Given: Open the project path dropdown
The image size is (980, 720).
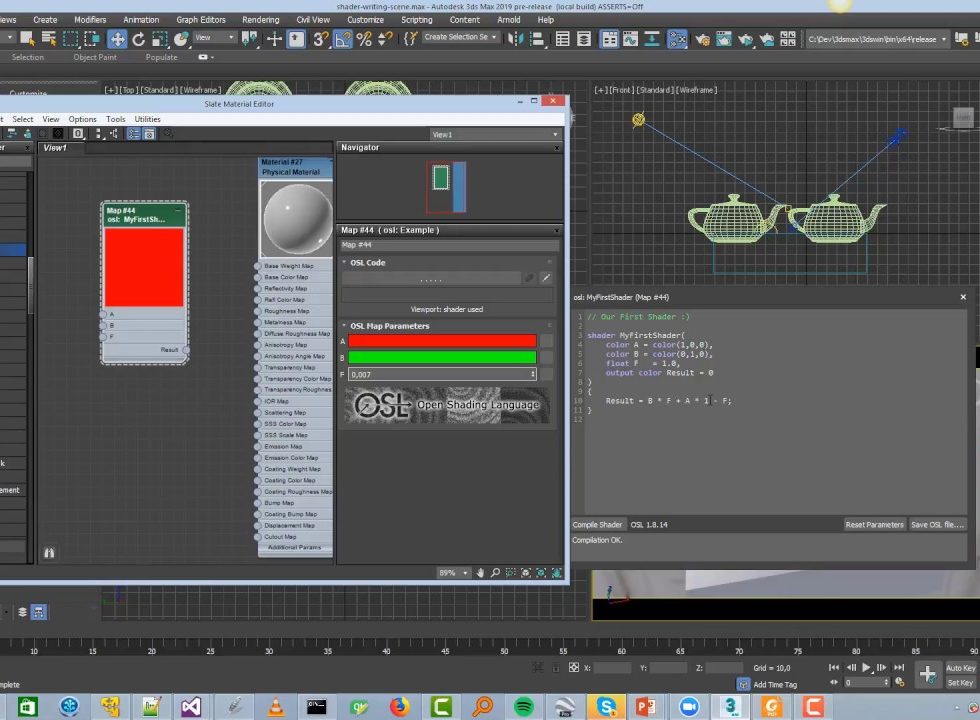Looking at the screenshot, I should (877, 39).
